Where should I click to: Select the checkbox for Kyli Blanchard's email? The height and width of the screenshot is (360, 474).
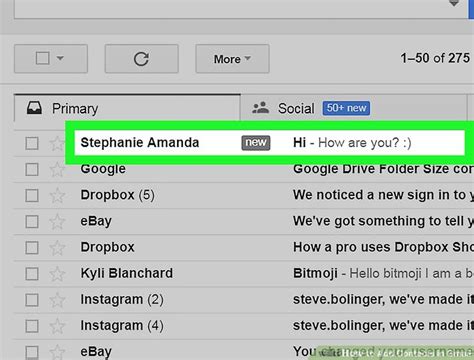[x=32, y=274]
